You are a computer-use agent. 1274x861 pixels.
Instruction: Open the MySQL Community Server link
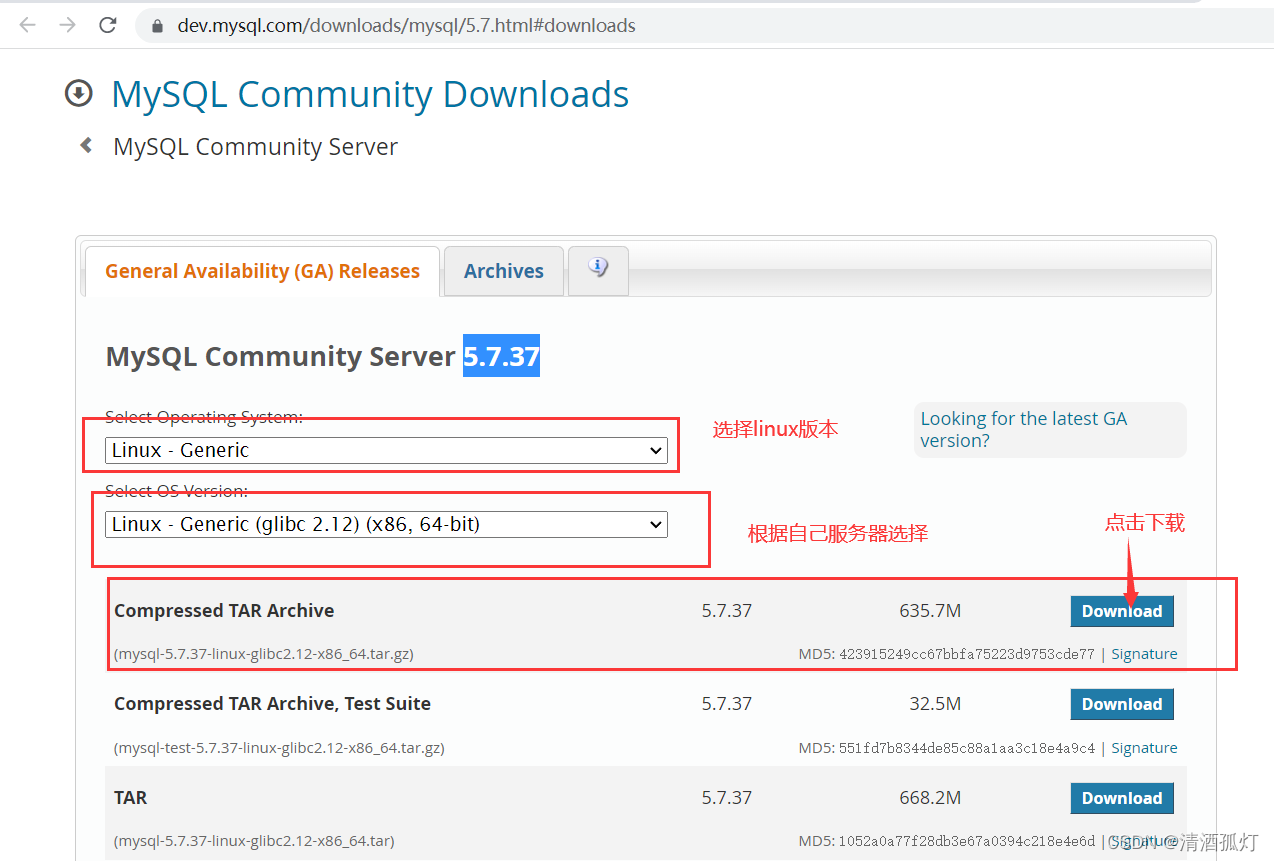pyautogui.click(x=255, y=147)
